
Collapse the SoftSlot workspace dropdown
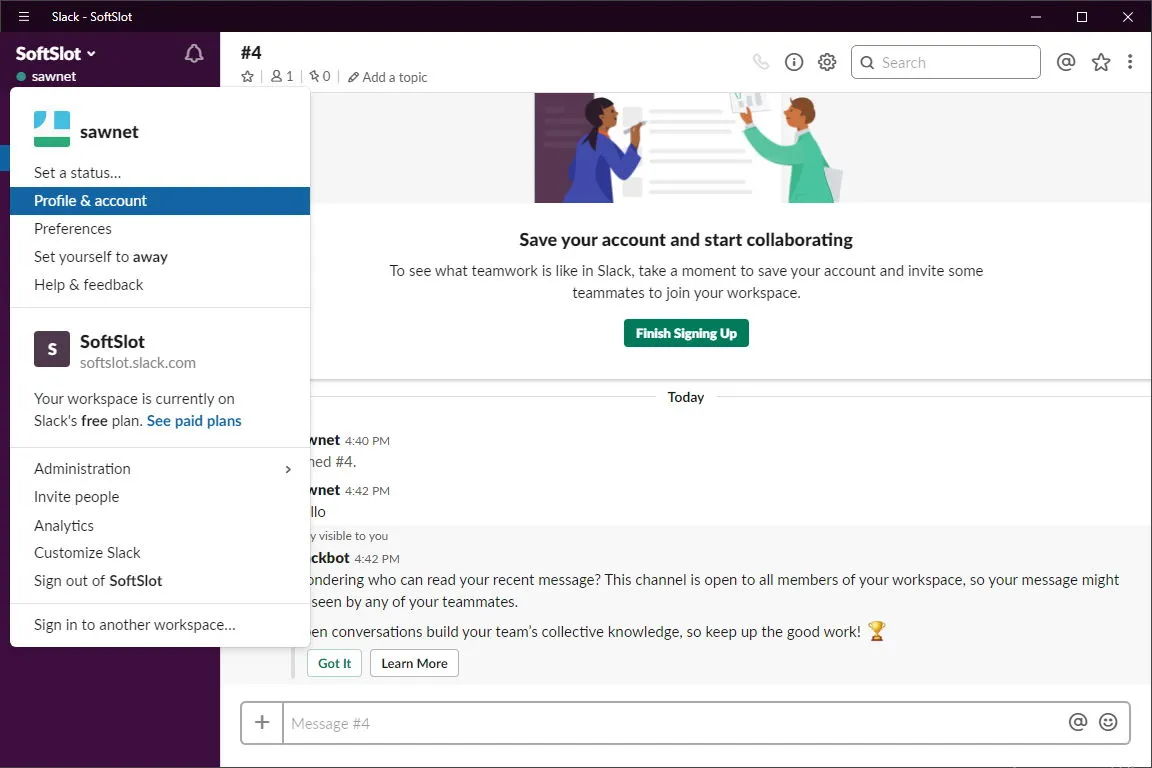56,54
